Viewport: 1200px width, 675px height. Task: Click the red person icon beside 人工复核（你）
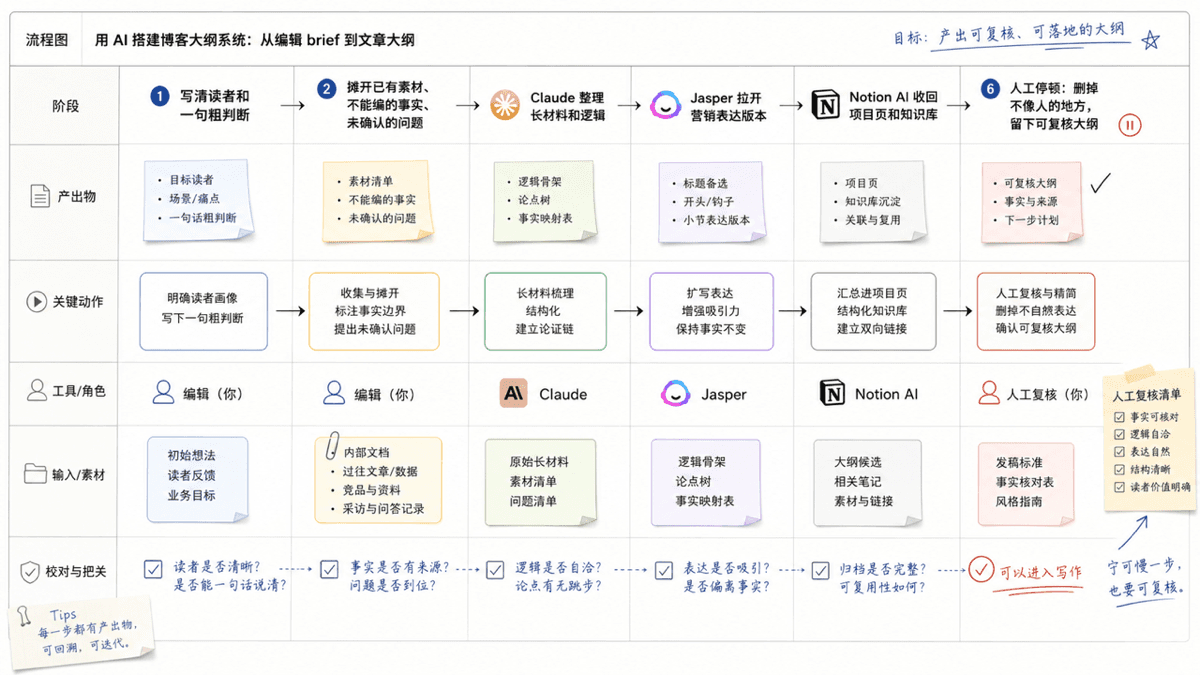point(990,392)
